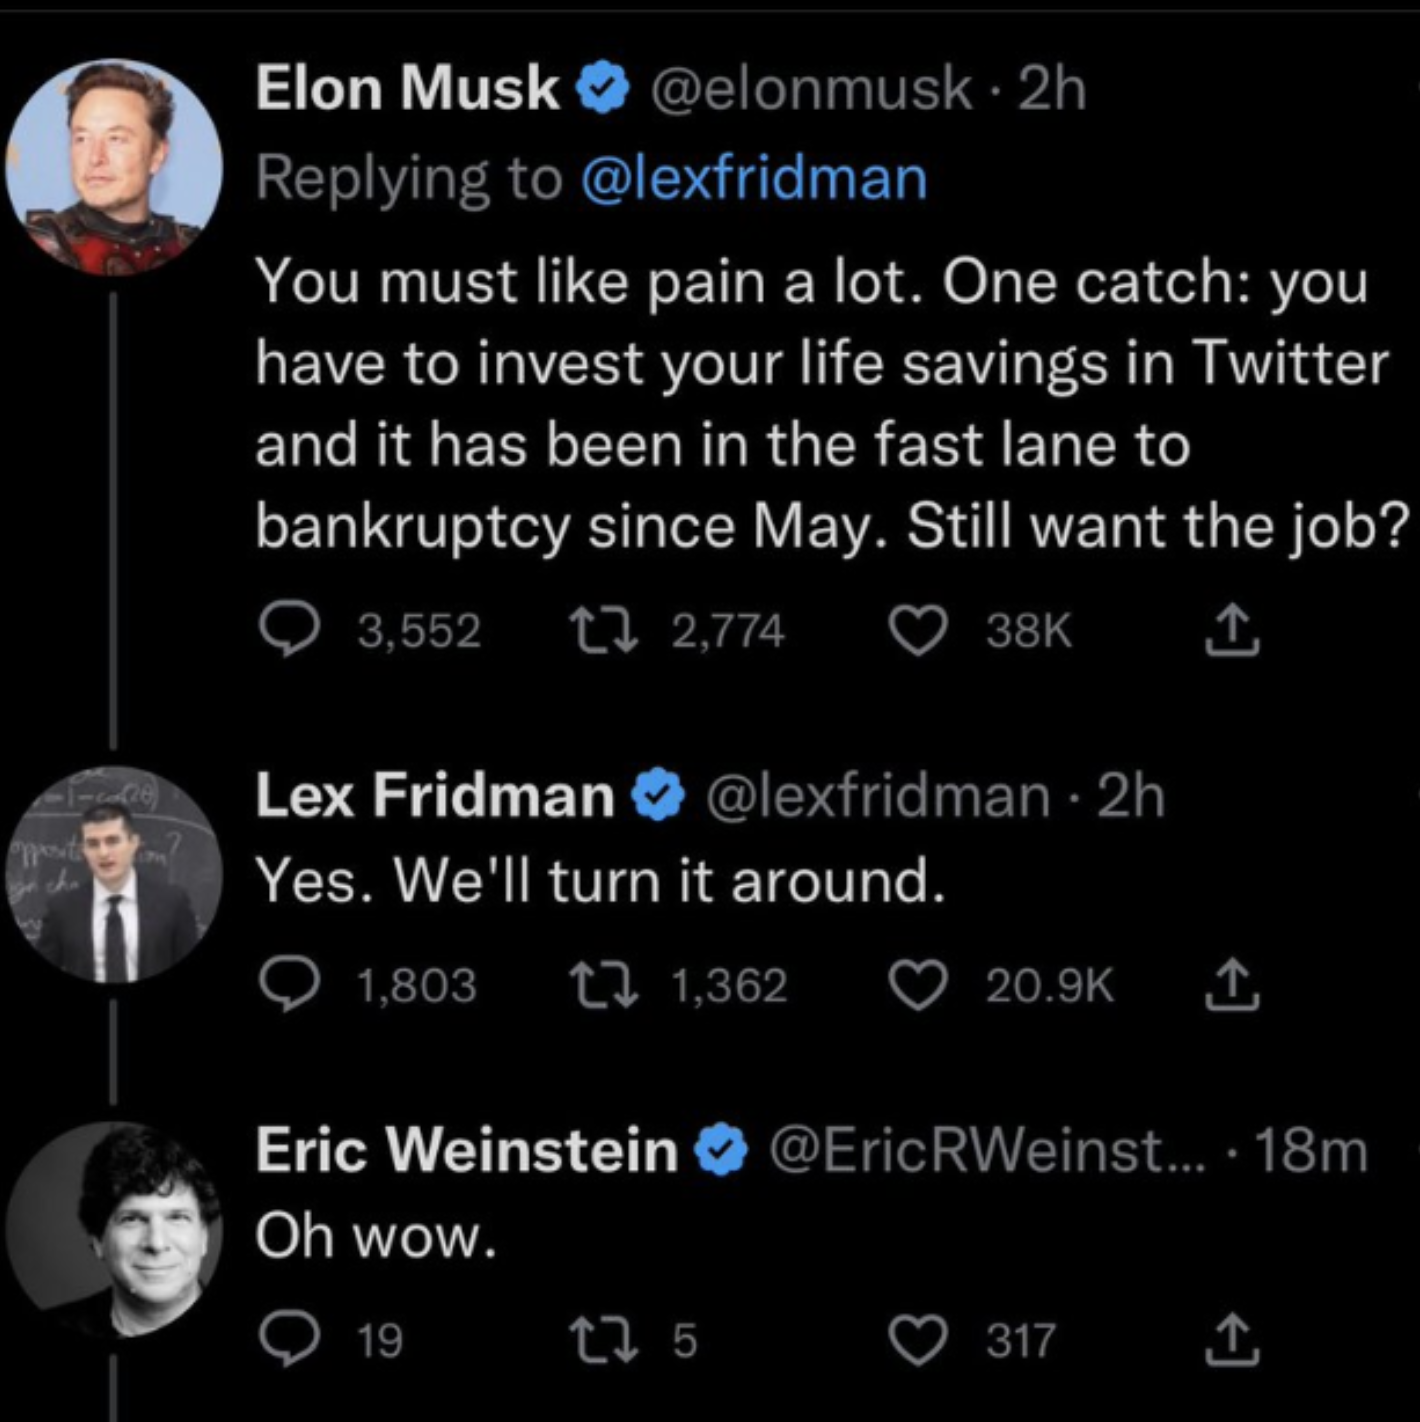Share Lex Fridman's tweet
Viewport: 1420px width, 1422px height.
pos(1231,985)
